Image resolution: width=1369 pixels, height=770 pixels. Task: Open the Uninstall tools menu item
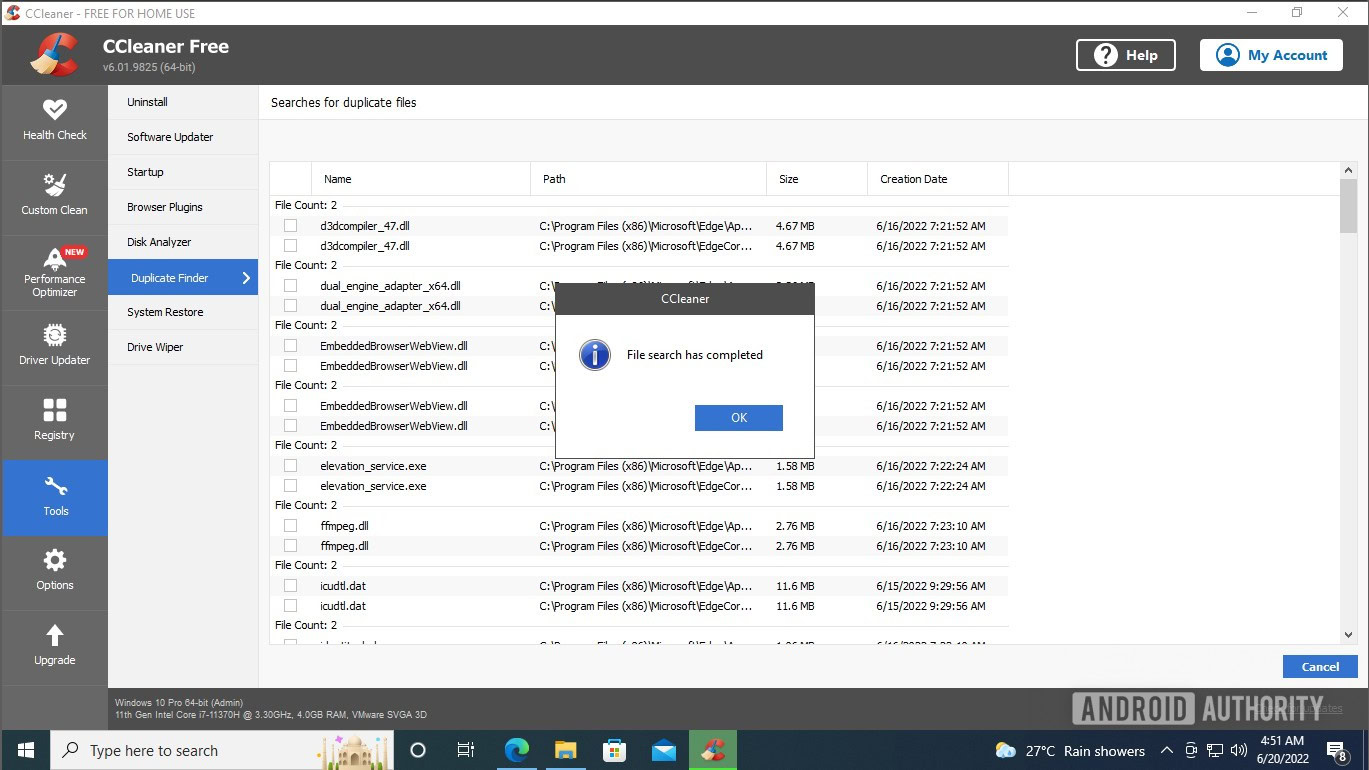pyautogui.click(x=147, y=102)
